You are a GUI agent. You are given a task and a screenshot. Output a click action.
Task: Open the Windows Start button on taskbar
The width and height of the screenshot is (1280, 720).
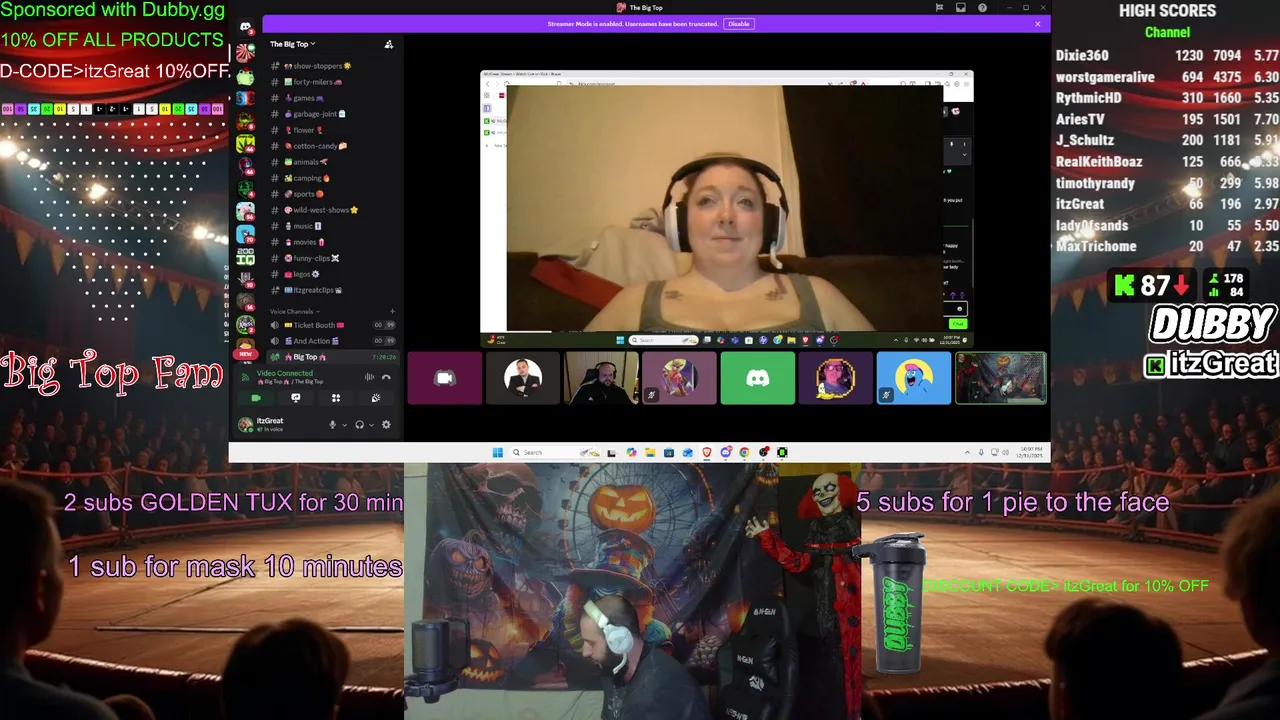(497, 452)
